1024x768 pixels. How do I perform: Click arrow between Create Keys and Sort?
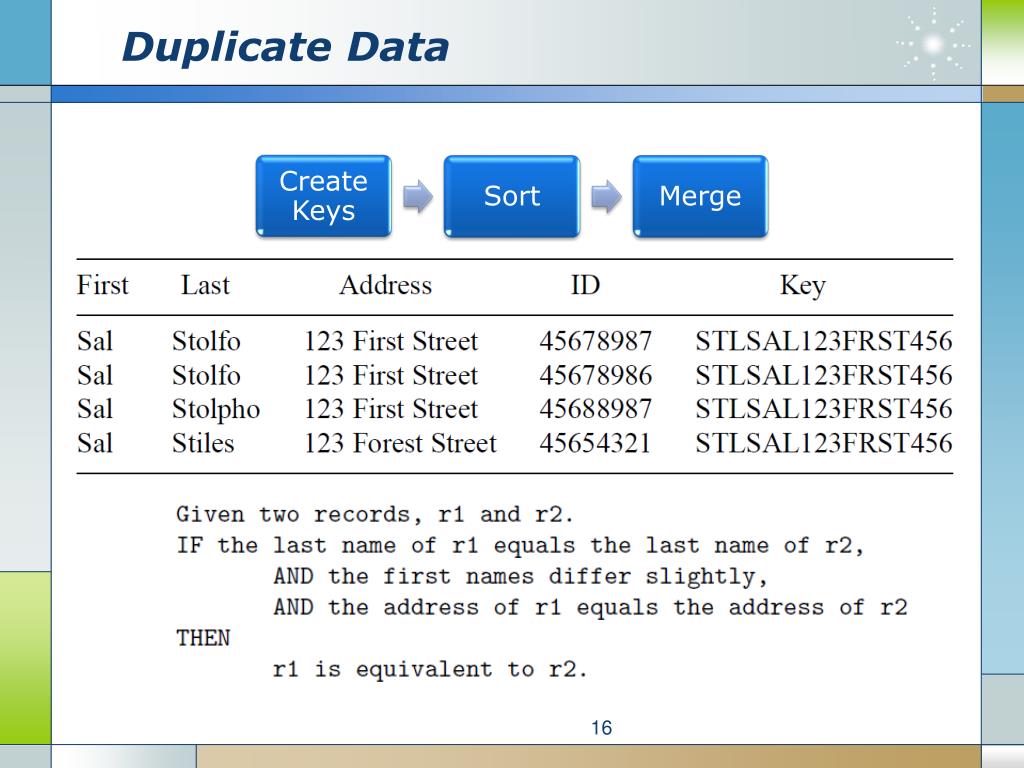tap(418, 196)
